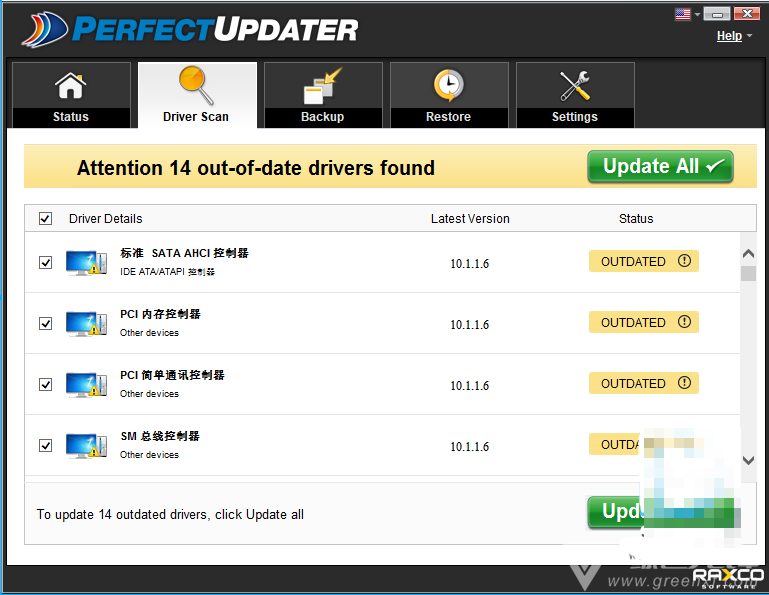
Task: Click the scroll down arrow of driver list
Action: pos(748,460)
